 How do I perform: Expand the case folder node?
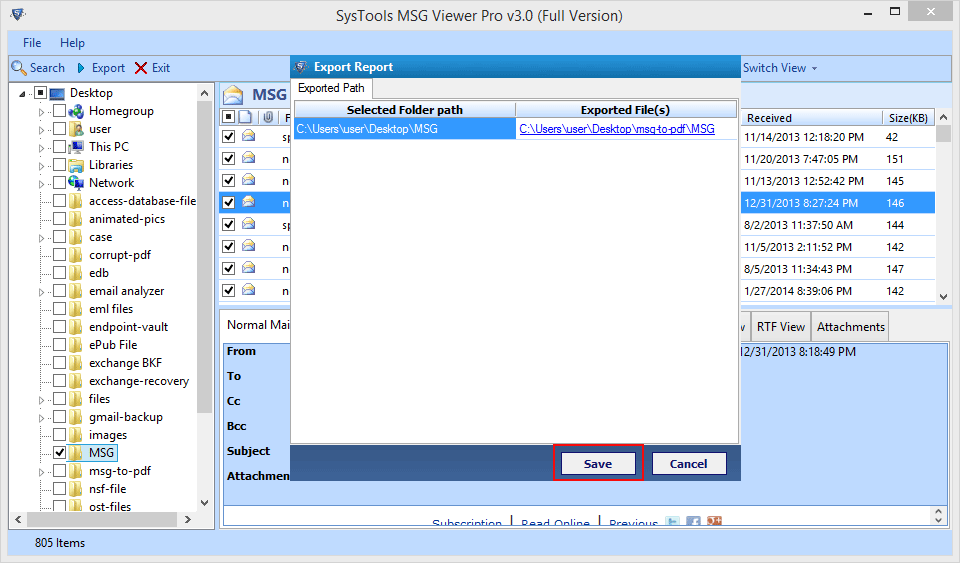click(42, 237)
